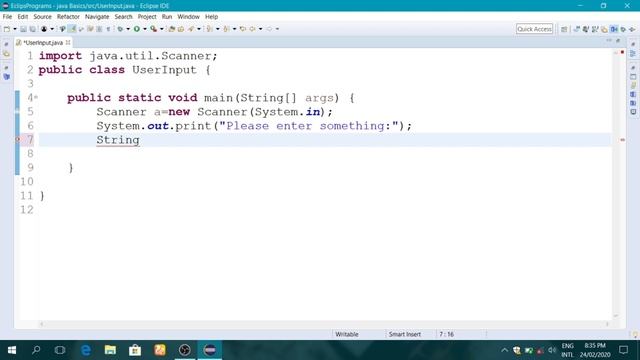Maximize the editor area icon
This screenshot has height=360, width=640.
pyautogui.click(x=618, y=41)
